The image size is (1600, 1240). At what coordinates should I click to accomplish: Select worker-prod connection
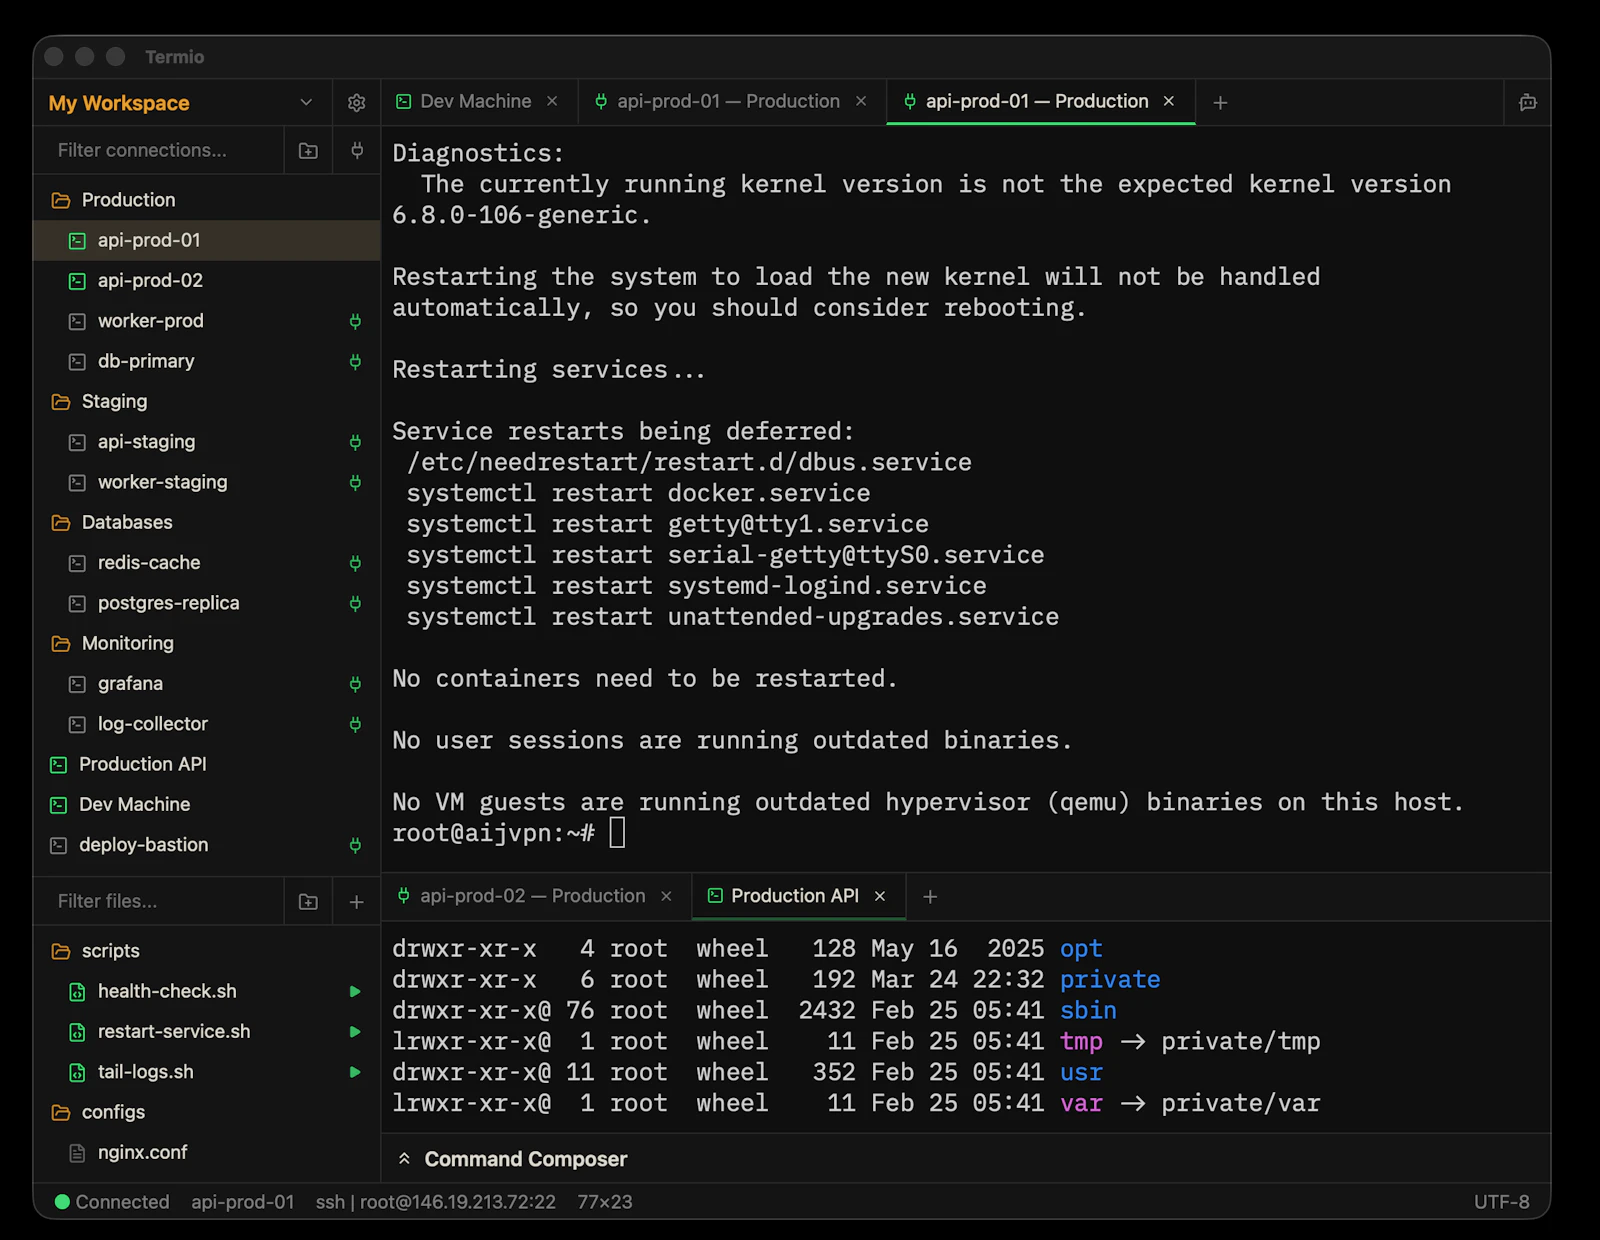207,321
